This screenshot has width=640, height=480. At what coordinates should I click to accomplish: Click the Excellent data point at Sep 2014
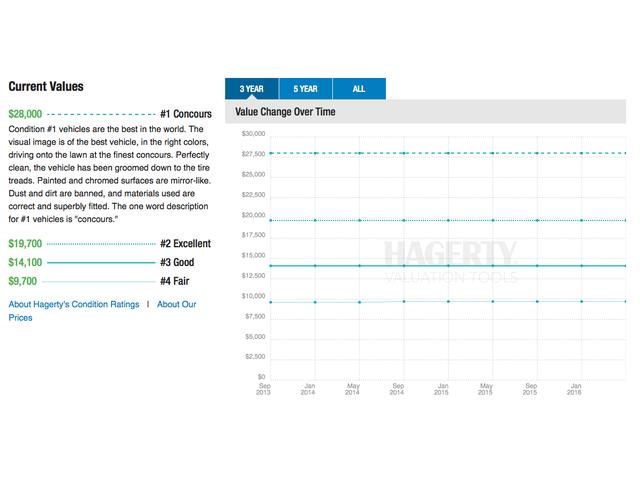(404, 220)
